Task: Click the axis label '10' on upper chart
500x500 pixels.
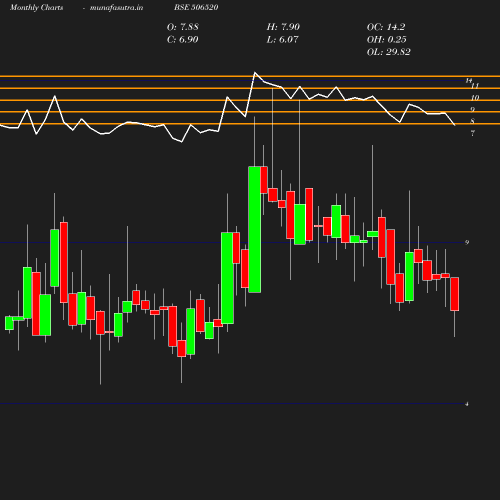Action: coord(475,98)
